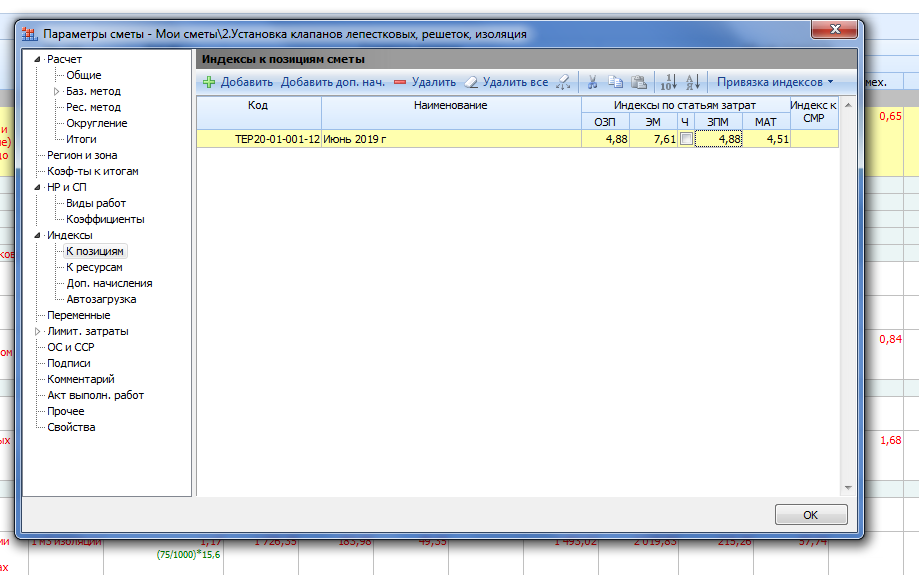Select the Автозагрузка tree item
Viewport: 919px width, 575px height.
101,299
